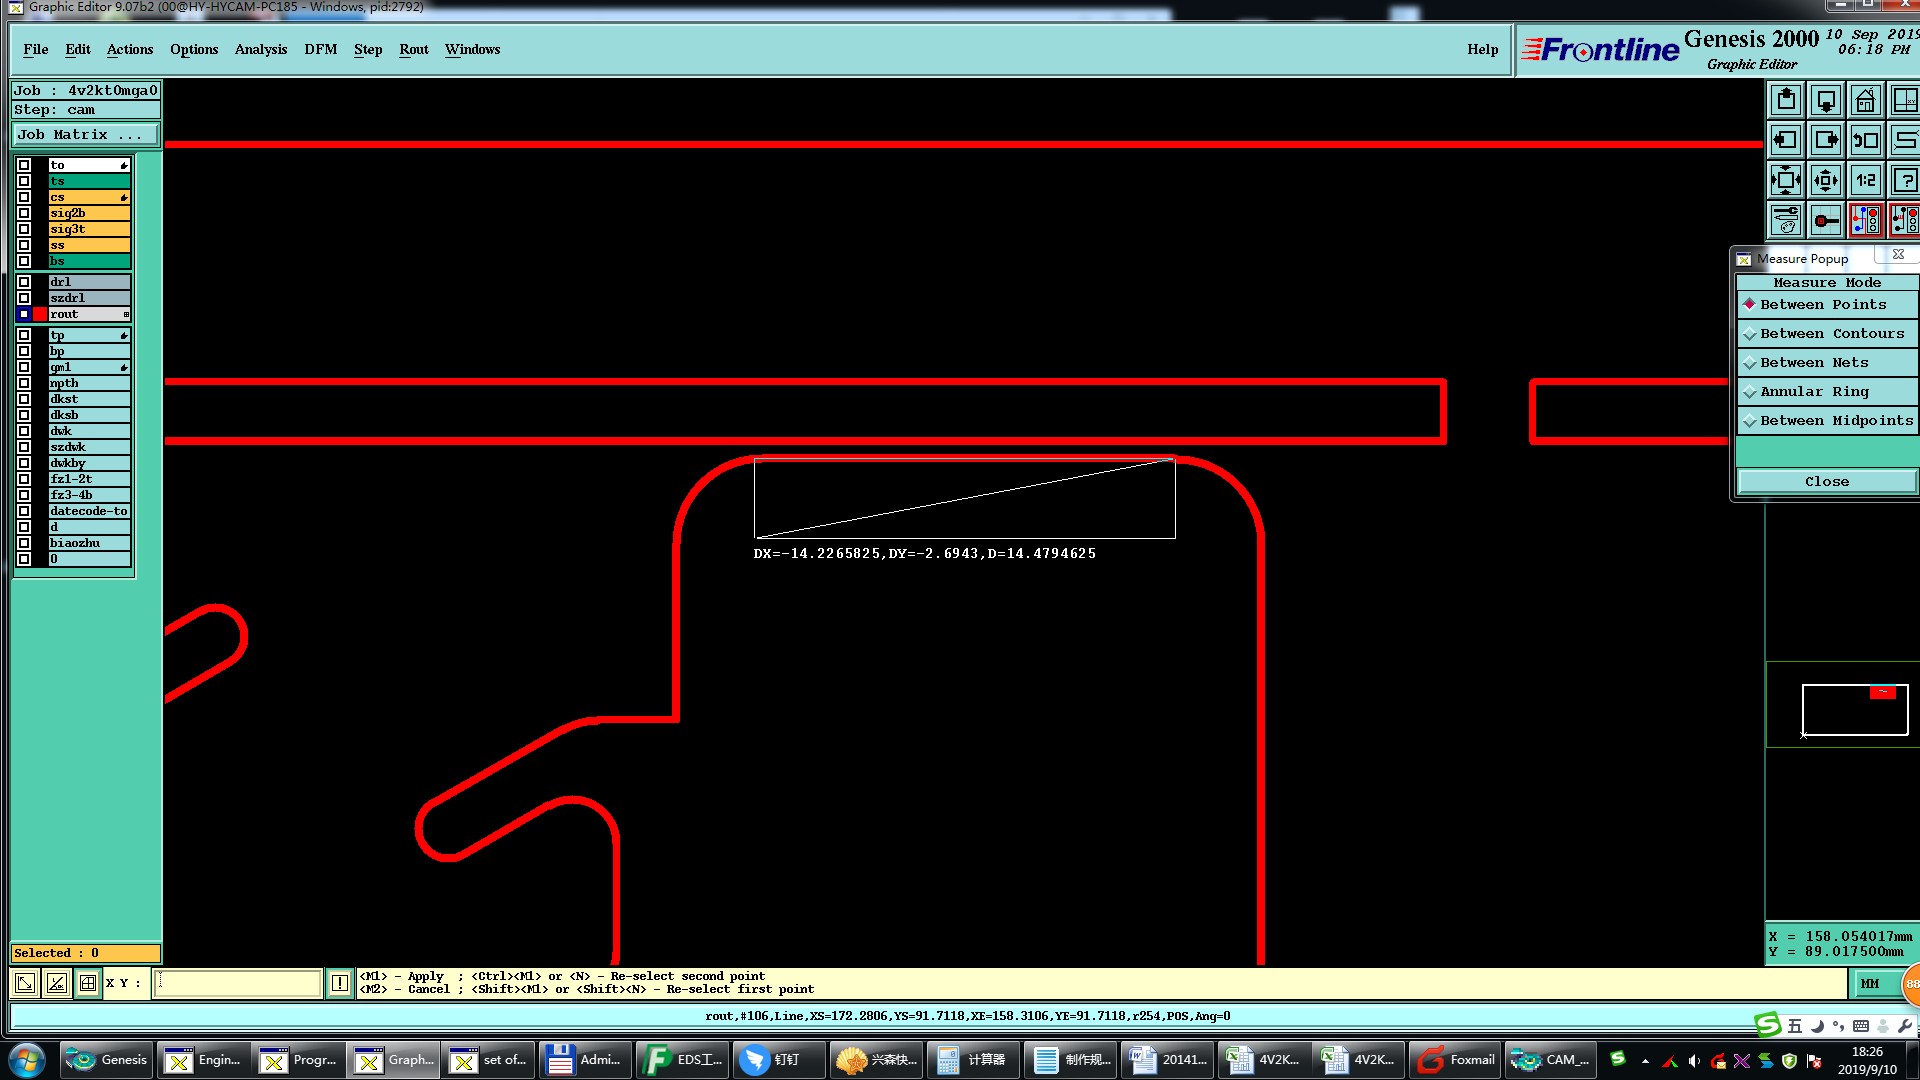Click the angle coordinate mode icon

coord(57,983)
